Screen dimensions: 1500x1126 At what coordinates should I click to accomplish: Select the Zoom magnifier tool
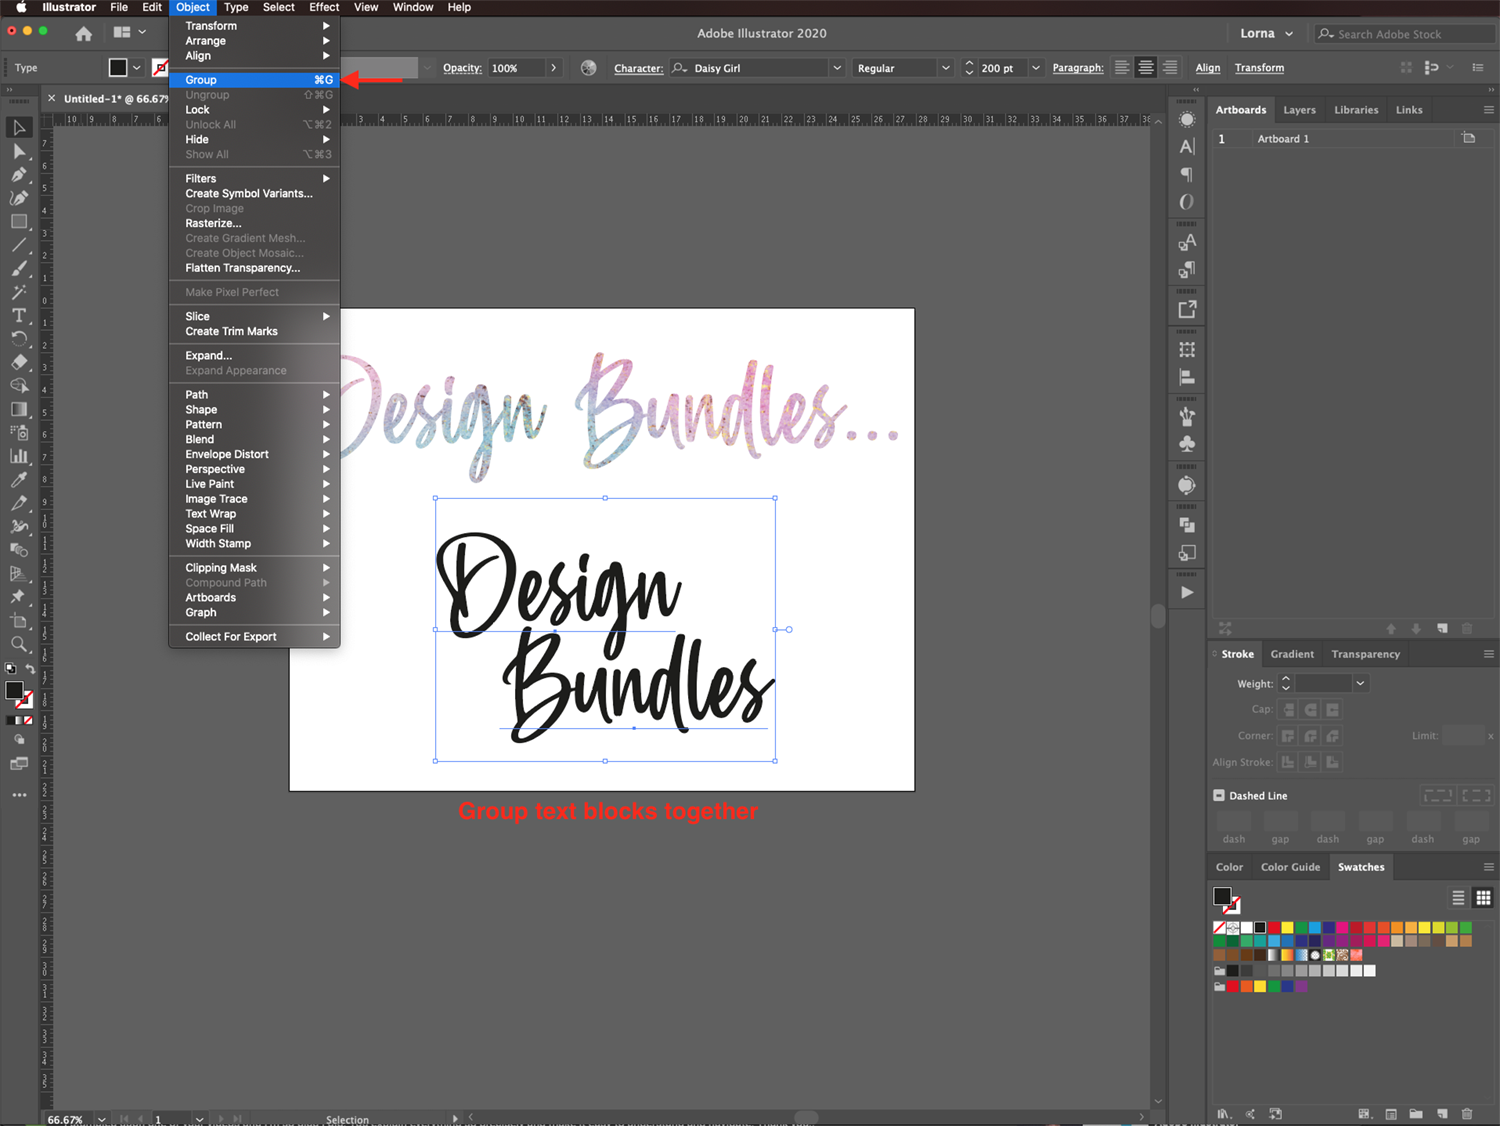pos(19,644)
